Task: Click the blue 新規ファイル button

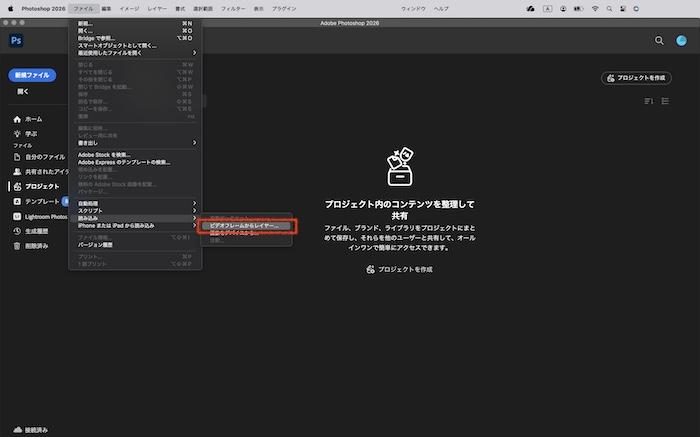Action: point(32,75)
